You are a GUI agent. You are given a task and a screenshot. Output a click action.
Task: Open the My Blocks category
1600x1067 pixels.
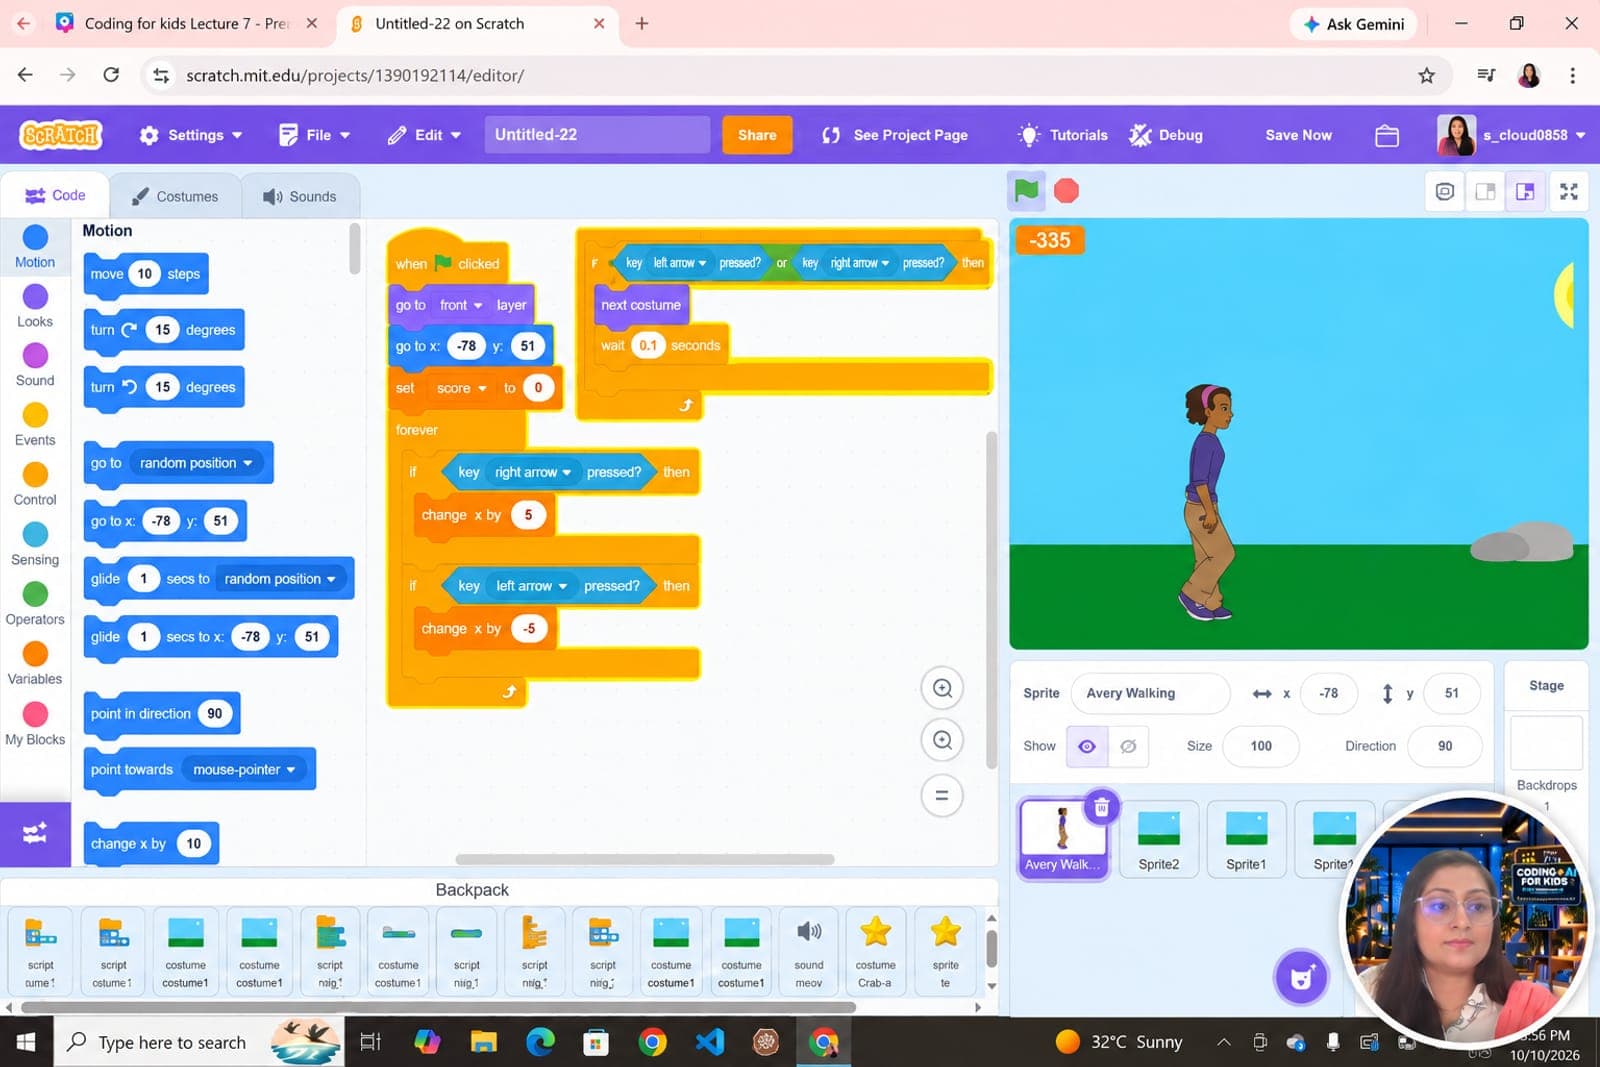click(35, 723)
